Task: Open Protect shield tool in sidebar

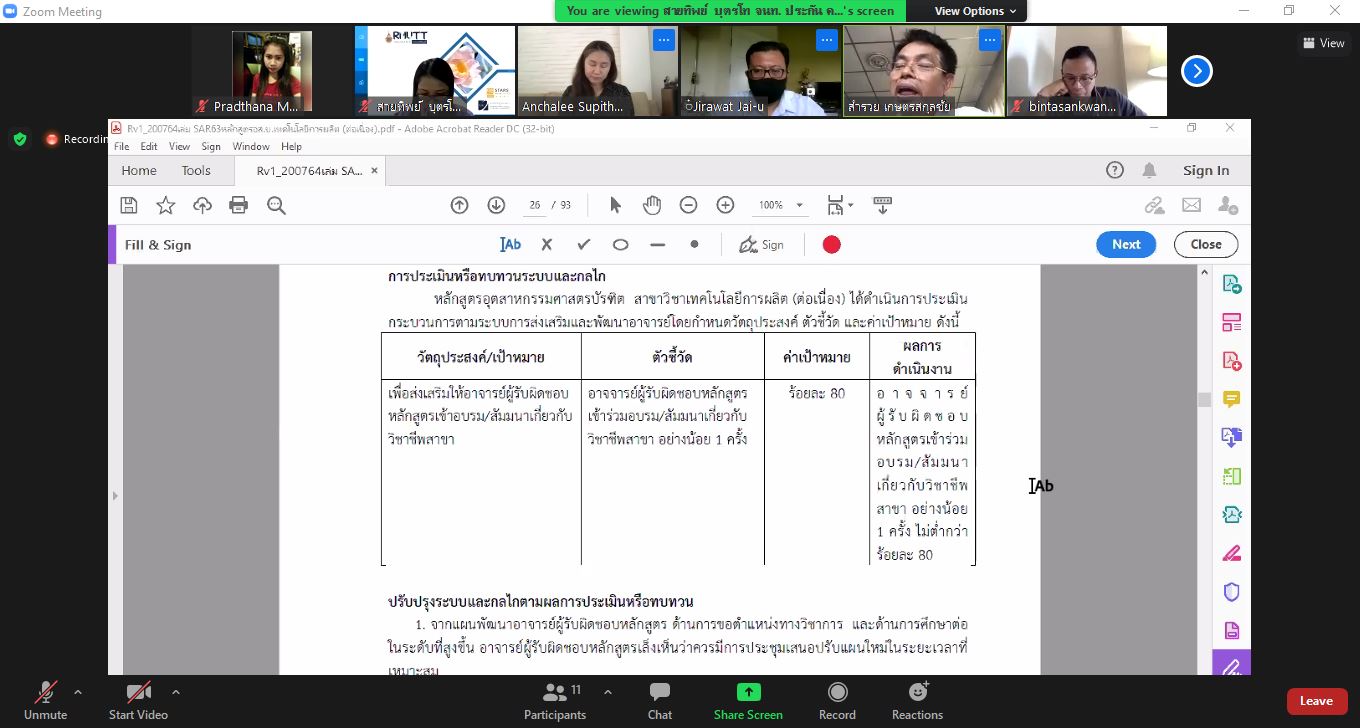Action: (x=1232, y=592)
